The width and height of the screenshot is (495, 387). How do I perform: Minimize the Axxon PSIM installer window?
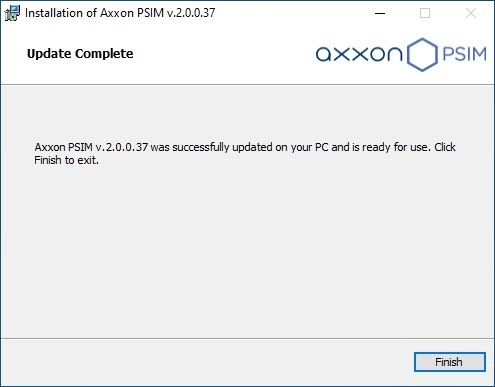[x=380, y=13]
